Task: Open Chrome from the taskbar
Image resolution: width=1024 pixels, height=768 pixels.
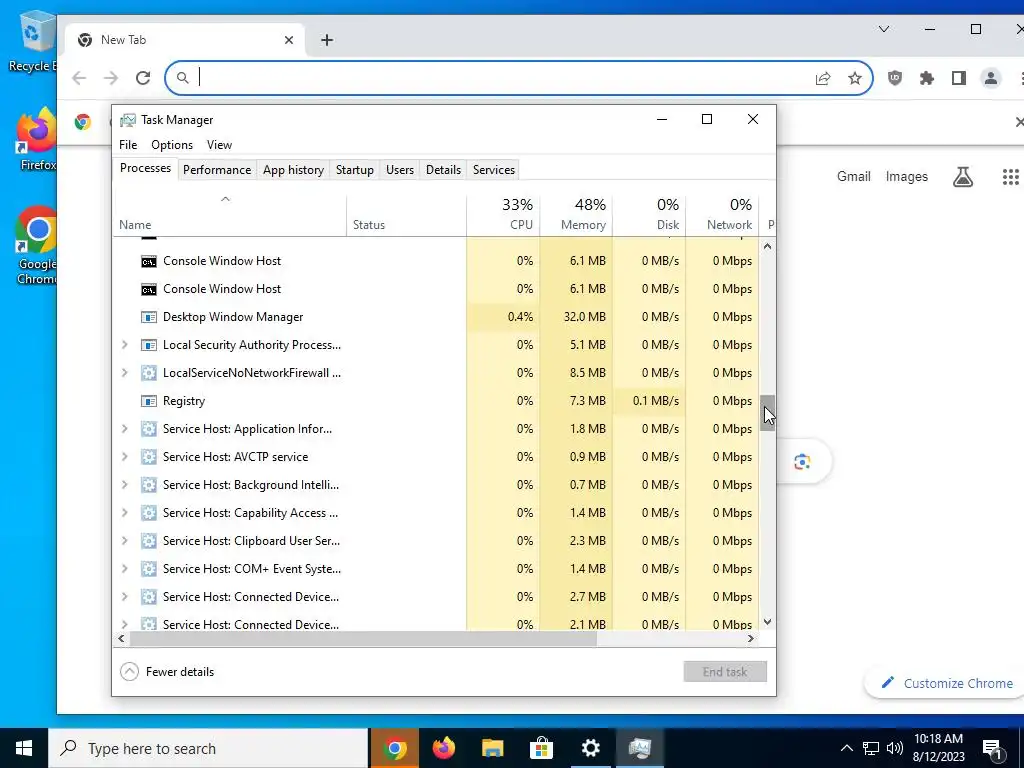Action: point(394,748)
